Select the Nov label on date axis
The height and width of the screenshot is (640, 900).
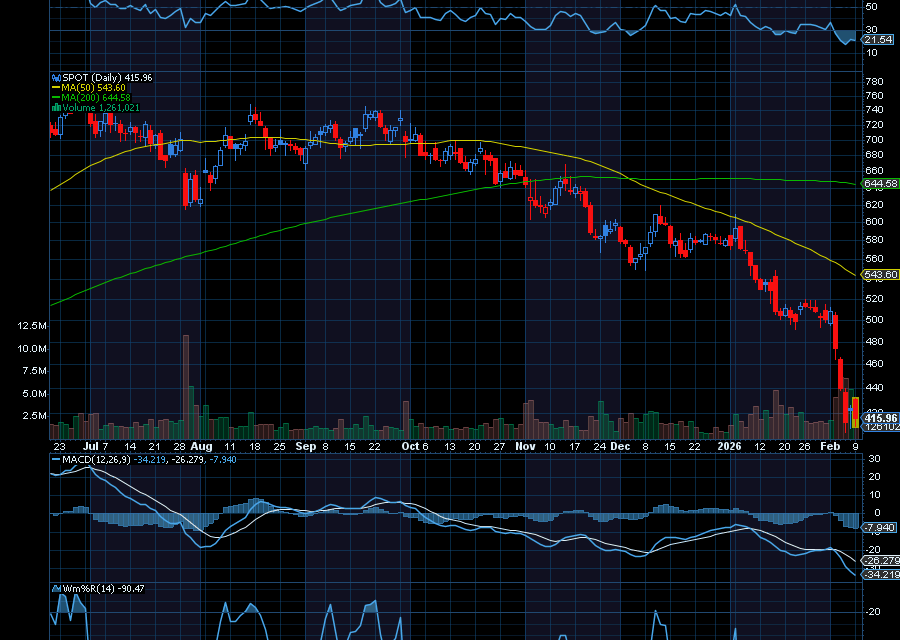(526, 446)
